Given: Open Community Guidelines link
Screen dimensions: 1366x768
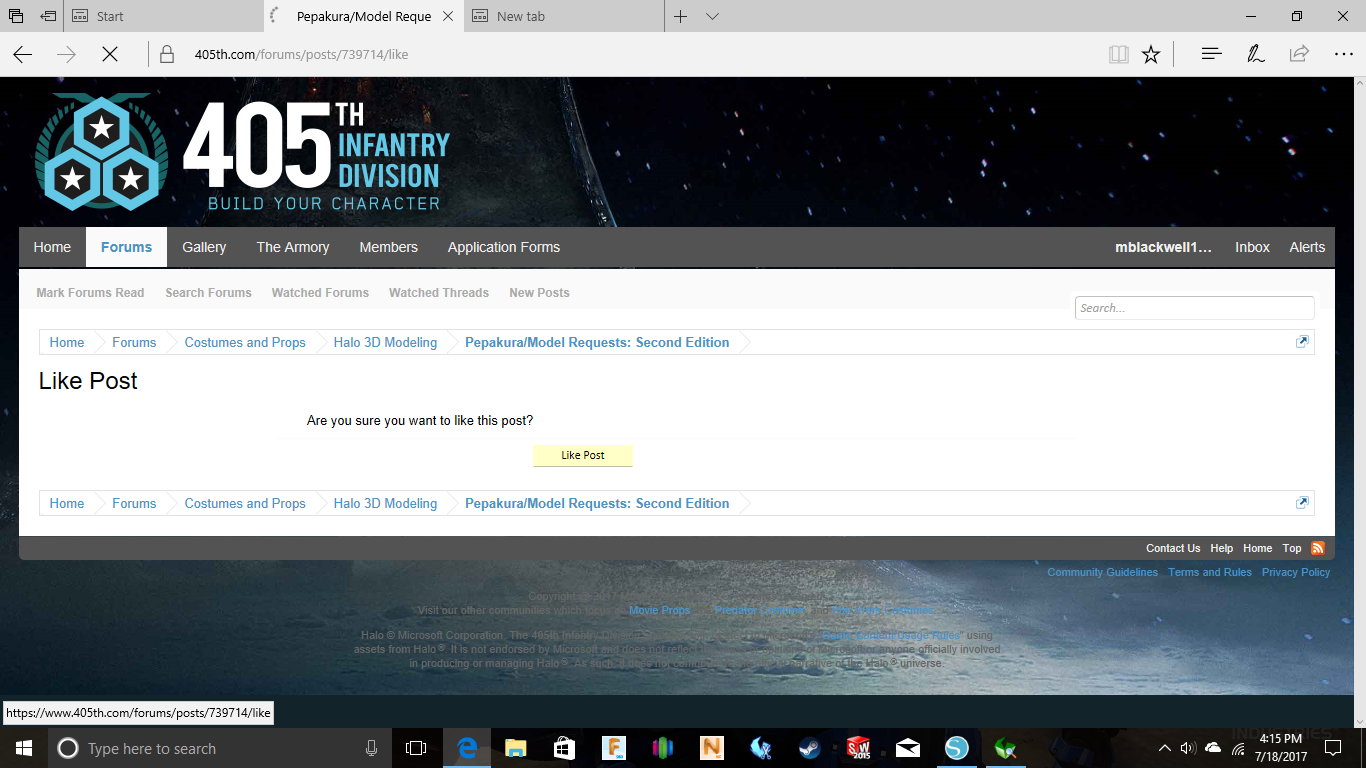Looking at the screenshot, I should pyautogui.click(x=1102, y=572).
